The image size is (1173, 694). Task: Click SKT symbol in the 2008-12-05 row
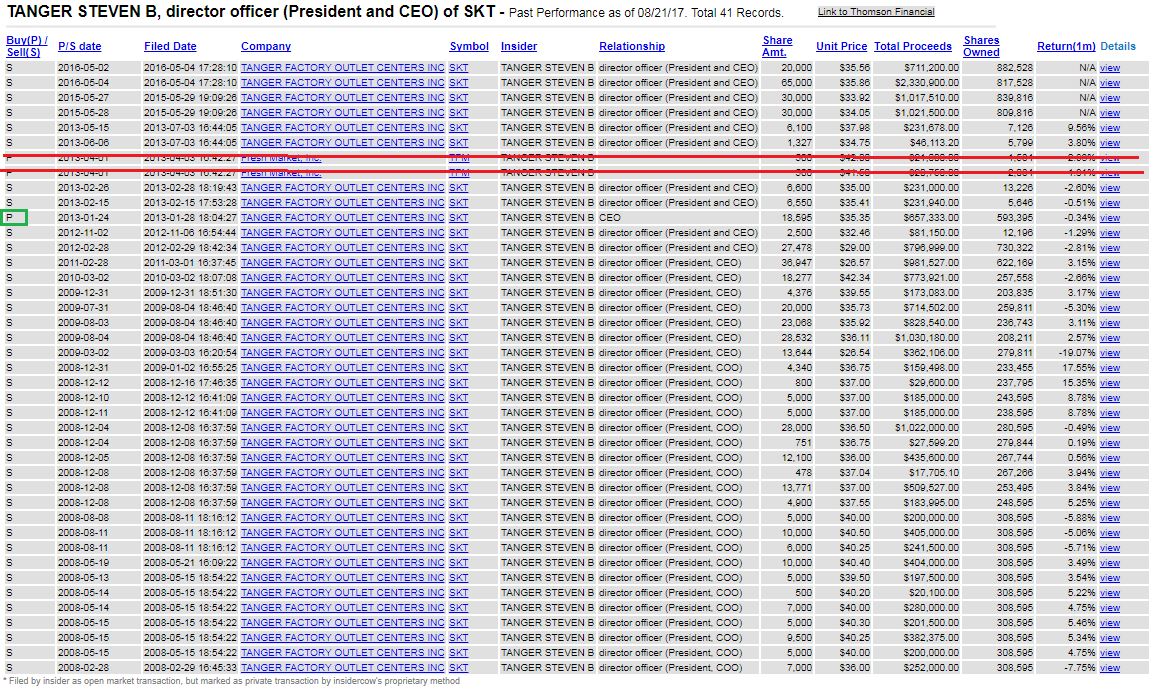[459, 458]
